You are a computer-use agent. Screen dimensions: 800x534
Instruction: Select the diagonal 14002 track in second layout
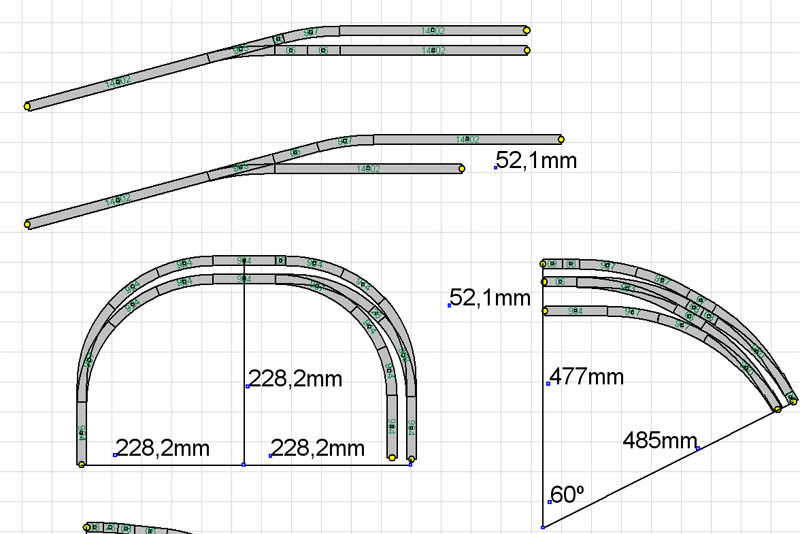click(118, 199)
